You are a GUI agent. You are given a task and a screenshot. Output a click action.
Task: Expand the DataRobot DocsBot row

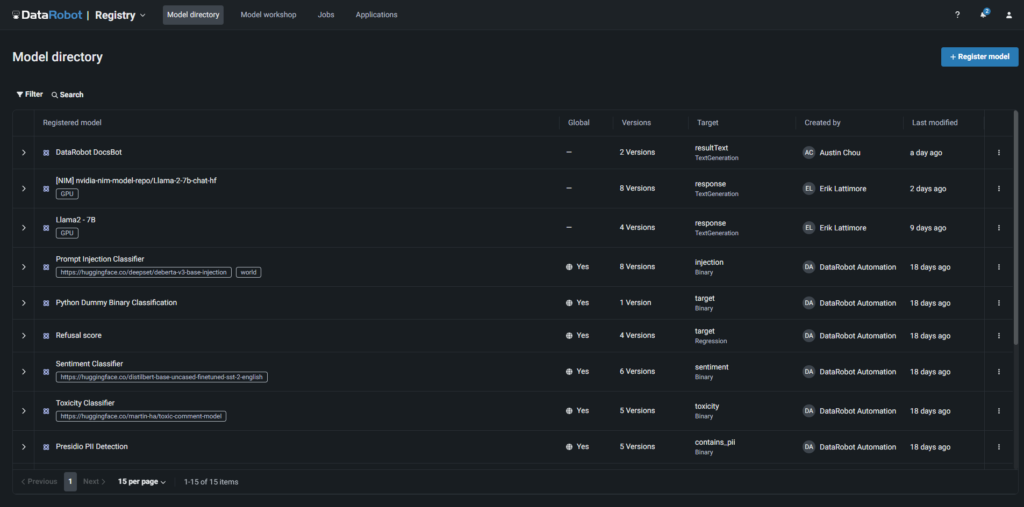(x=23, y=153)
